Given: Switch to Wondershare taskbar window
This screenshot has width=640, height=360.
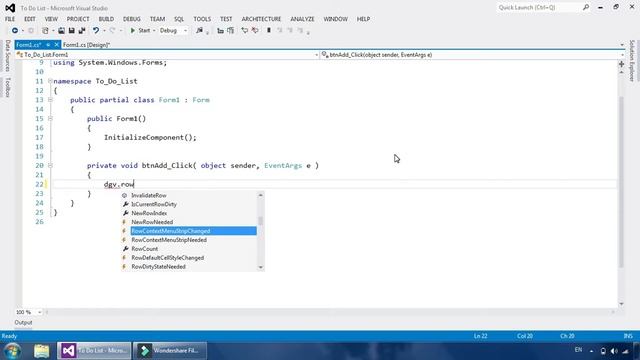Looking at the screenshot, I should coord(170,351).
